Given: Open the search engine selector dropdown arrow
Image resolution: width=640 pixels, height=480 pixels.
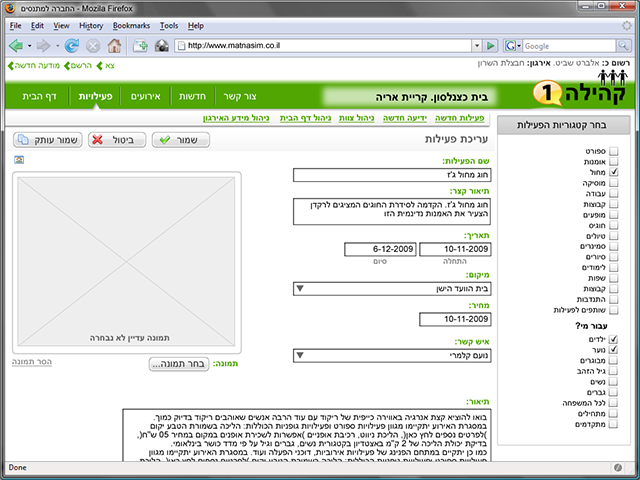Looking at the screenshot, I should (x=519, y=46).
